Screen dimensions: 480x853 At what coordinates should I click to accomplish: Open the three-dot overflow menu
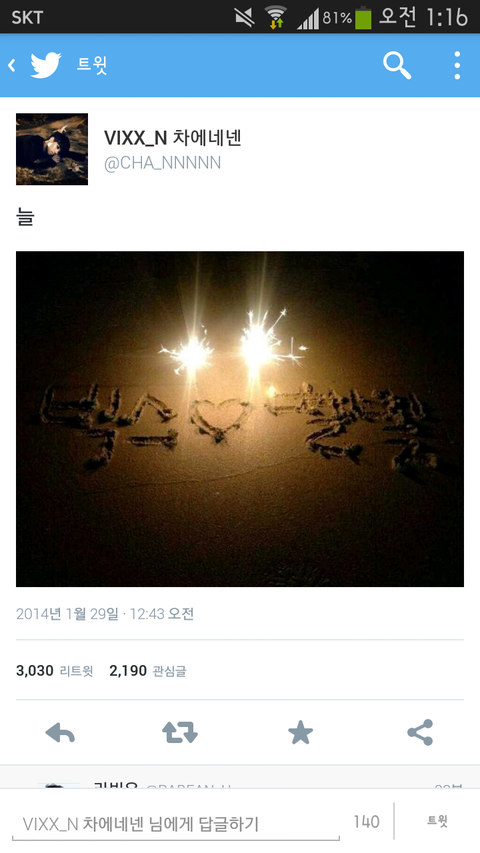(457, 66)
